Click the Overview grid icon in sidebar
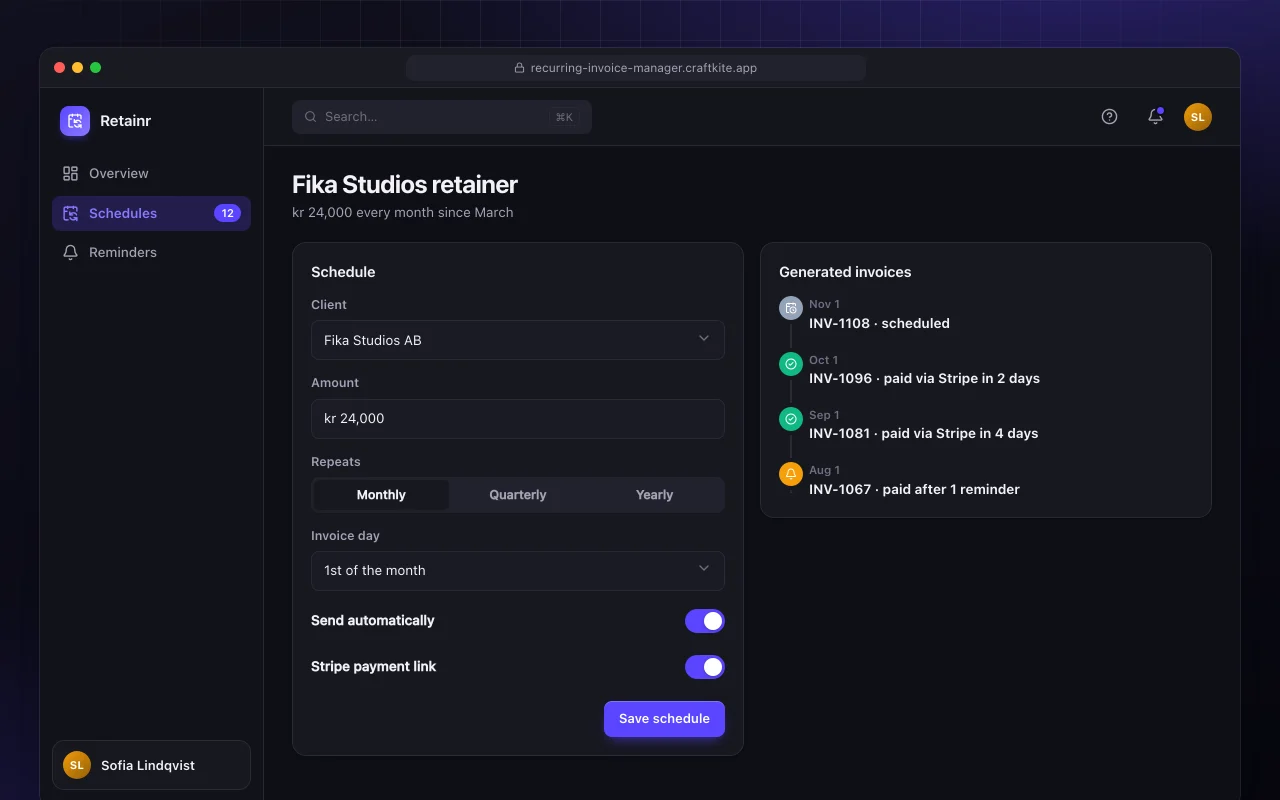The image size is (1280, 800). pyautogui.click(x=70, y=173)
